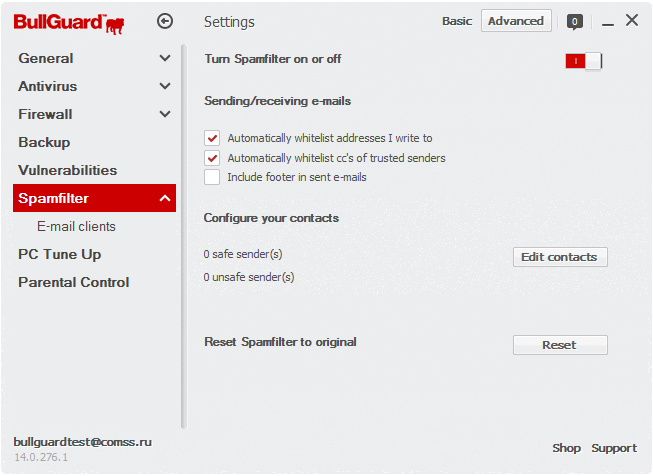Uncheck Automatically whitelist addresses I write to

212,138
